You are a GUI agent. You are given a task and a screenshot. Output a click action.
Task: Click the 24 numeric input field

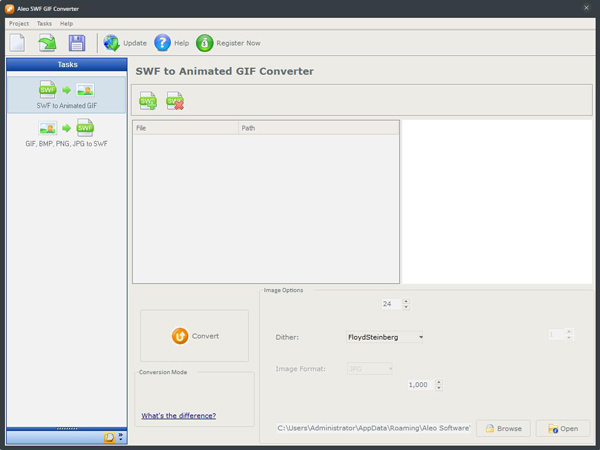[x=391, y=304]
